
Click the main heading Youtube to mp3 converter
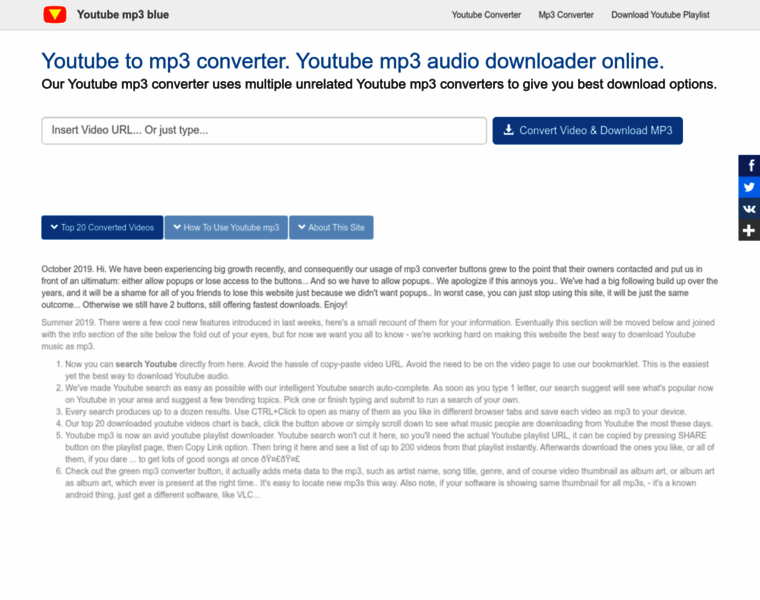point(352,61)
